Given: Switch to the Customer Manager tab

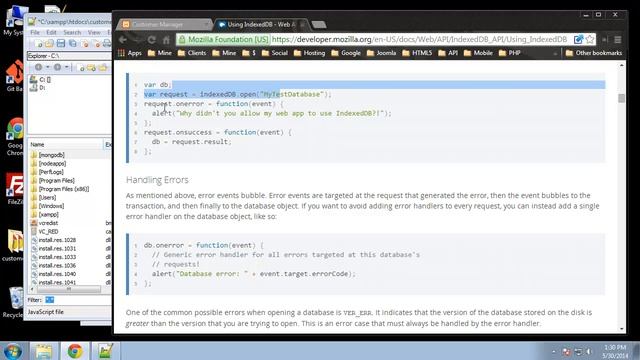Looking at the screenshot, I should (x=163, y=24).
